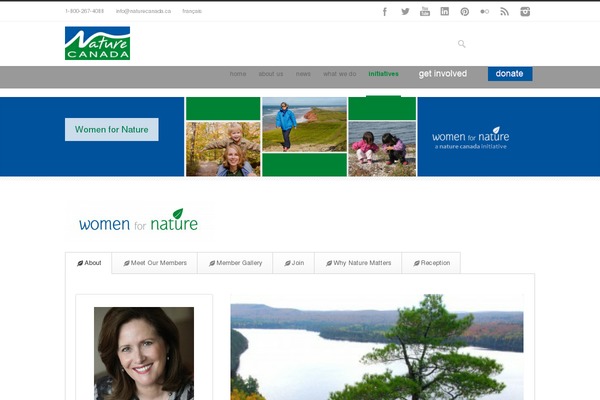
Task: Open the Instagram social icon
Action: tap(525, 12)
